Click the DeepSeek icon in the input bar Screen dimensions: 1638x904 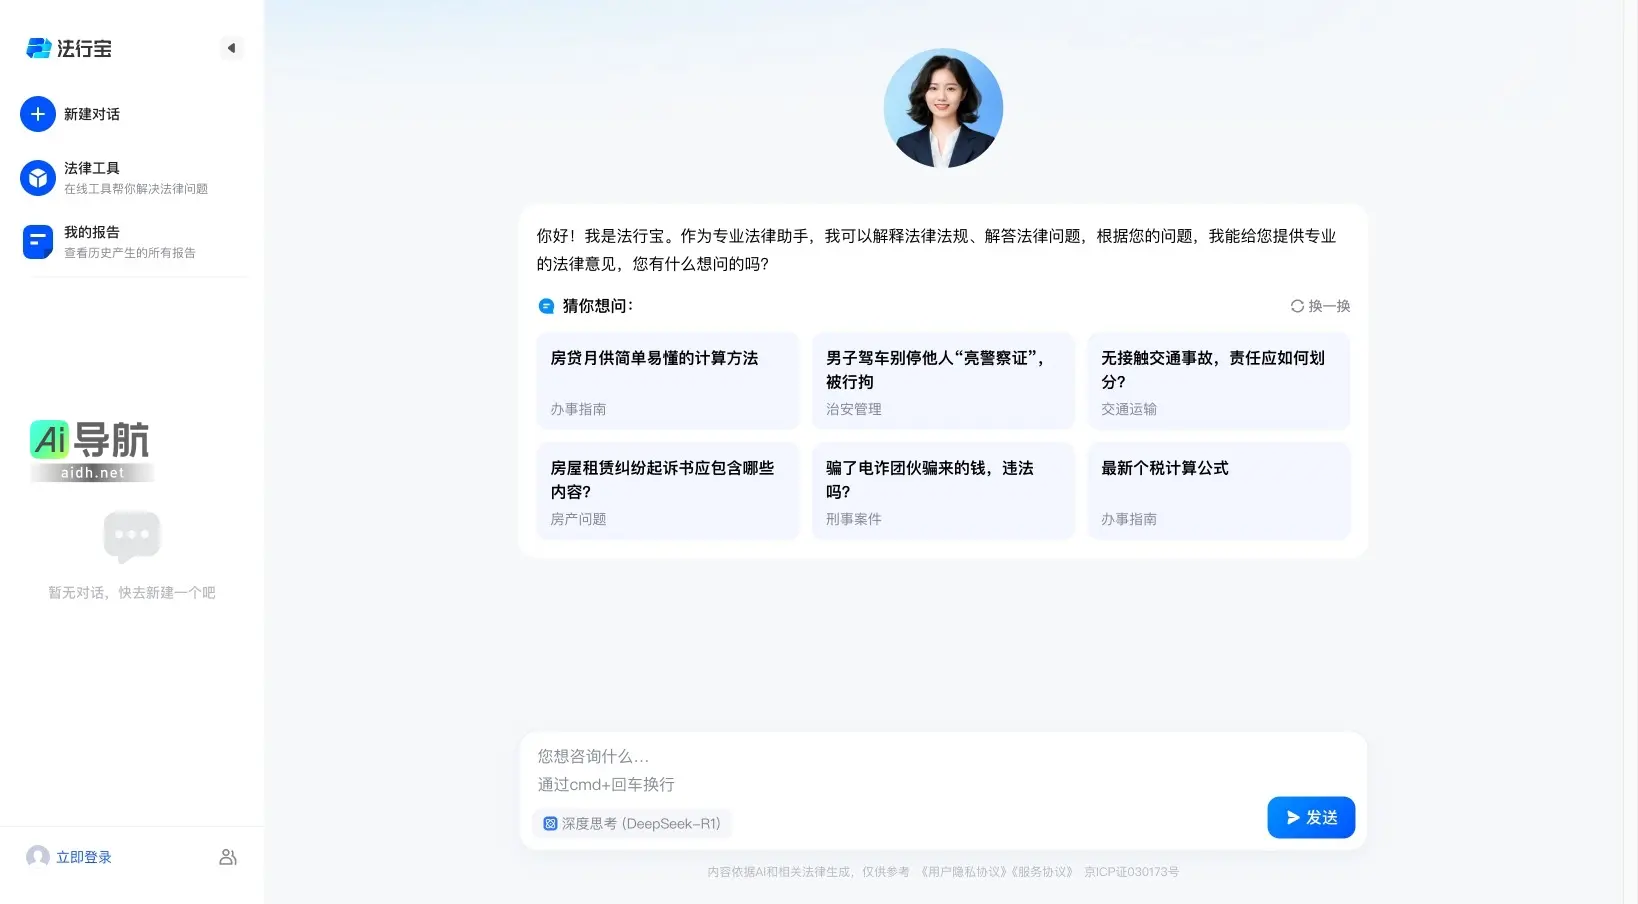tap(551, 823)
